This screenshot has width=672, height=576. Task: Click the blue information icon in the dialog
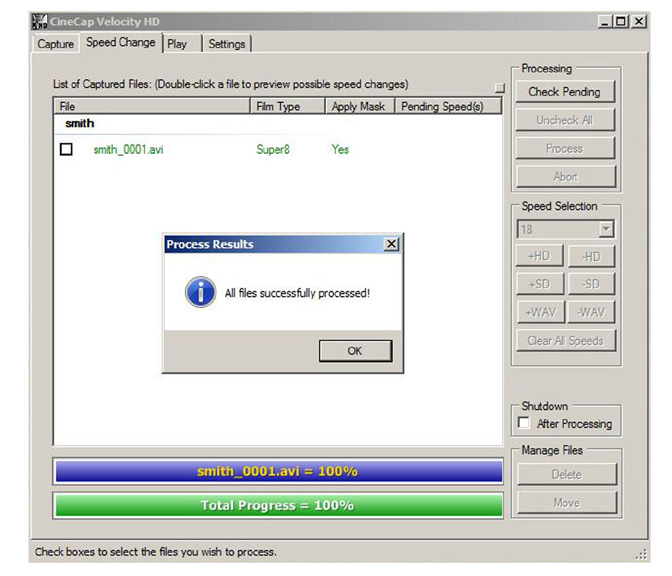[x=200, y=292]
